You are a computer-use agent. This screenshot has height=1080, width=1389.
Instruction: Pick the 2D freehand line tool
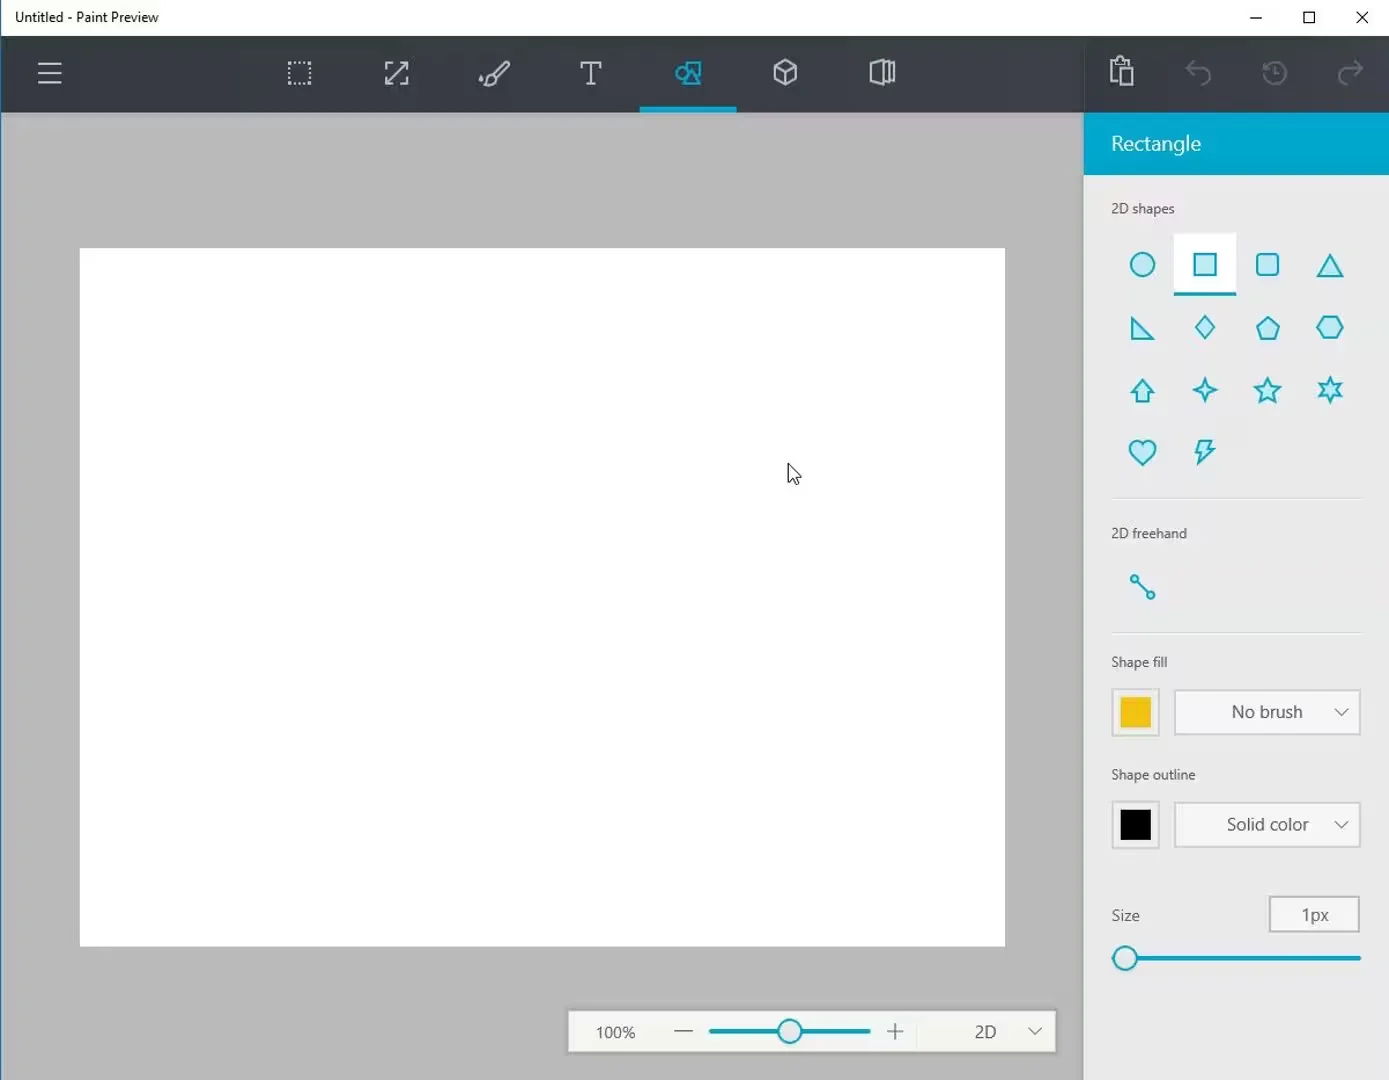pyautogui.click(x=1142, y=587)
